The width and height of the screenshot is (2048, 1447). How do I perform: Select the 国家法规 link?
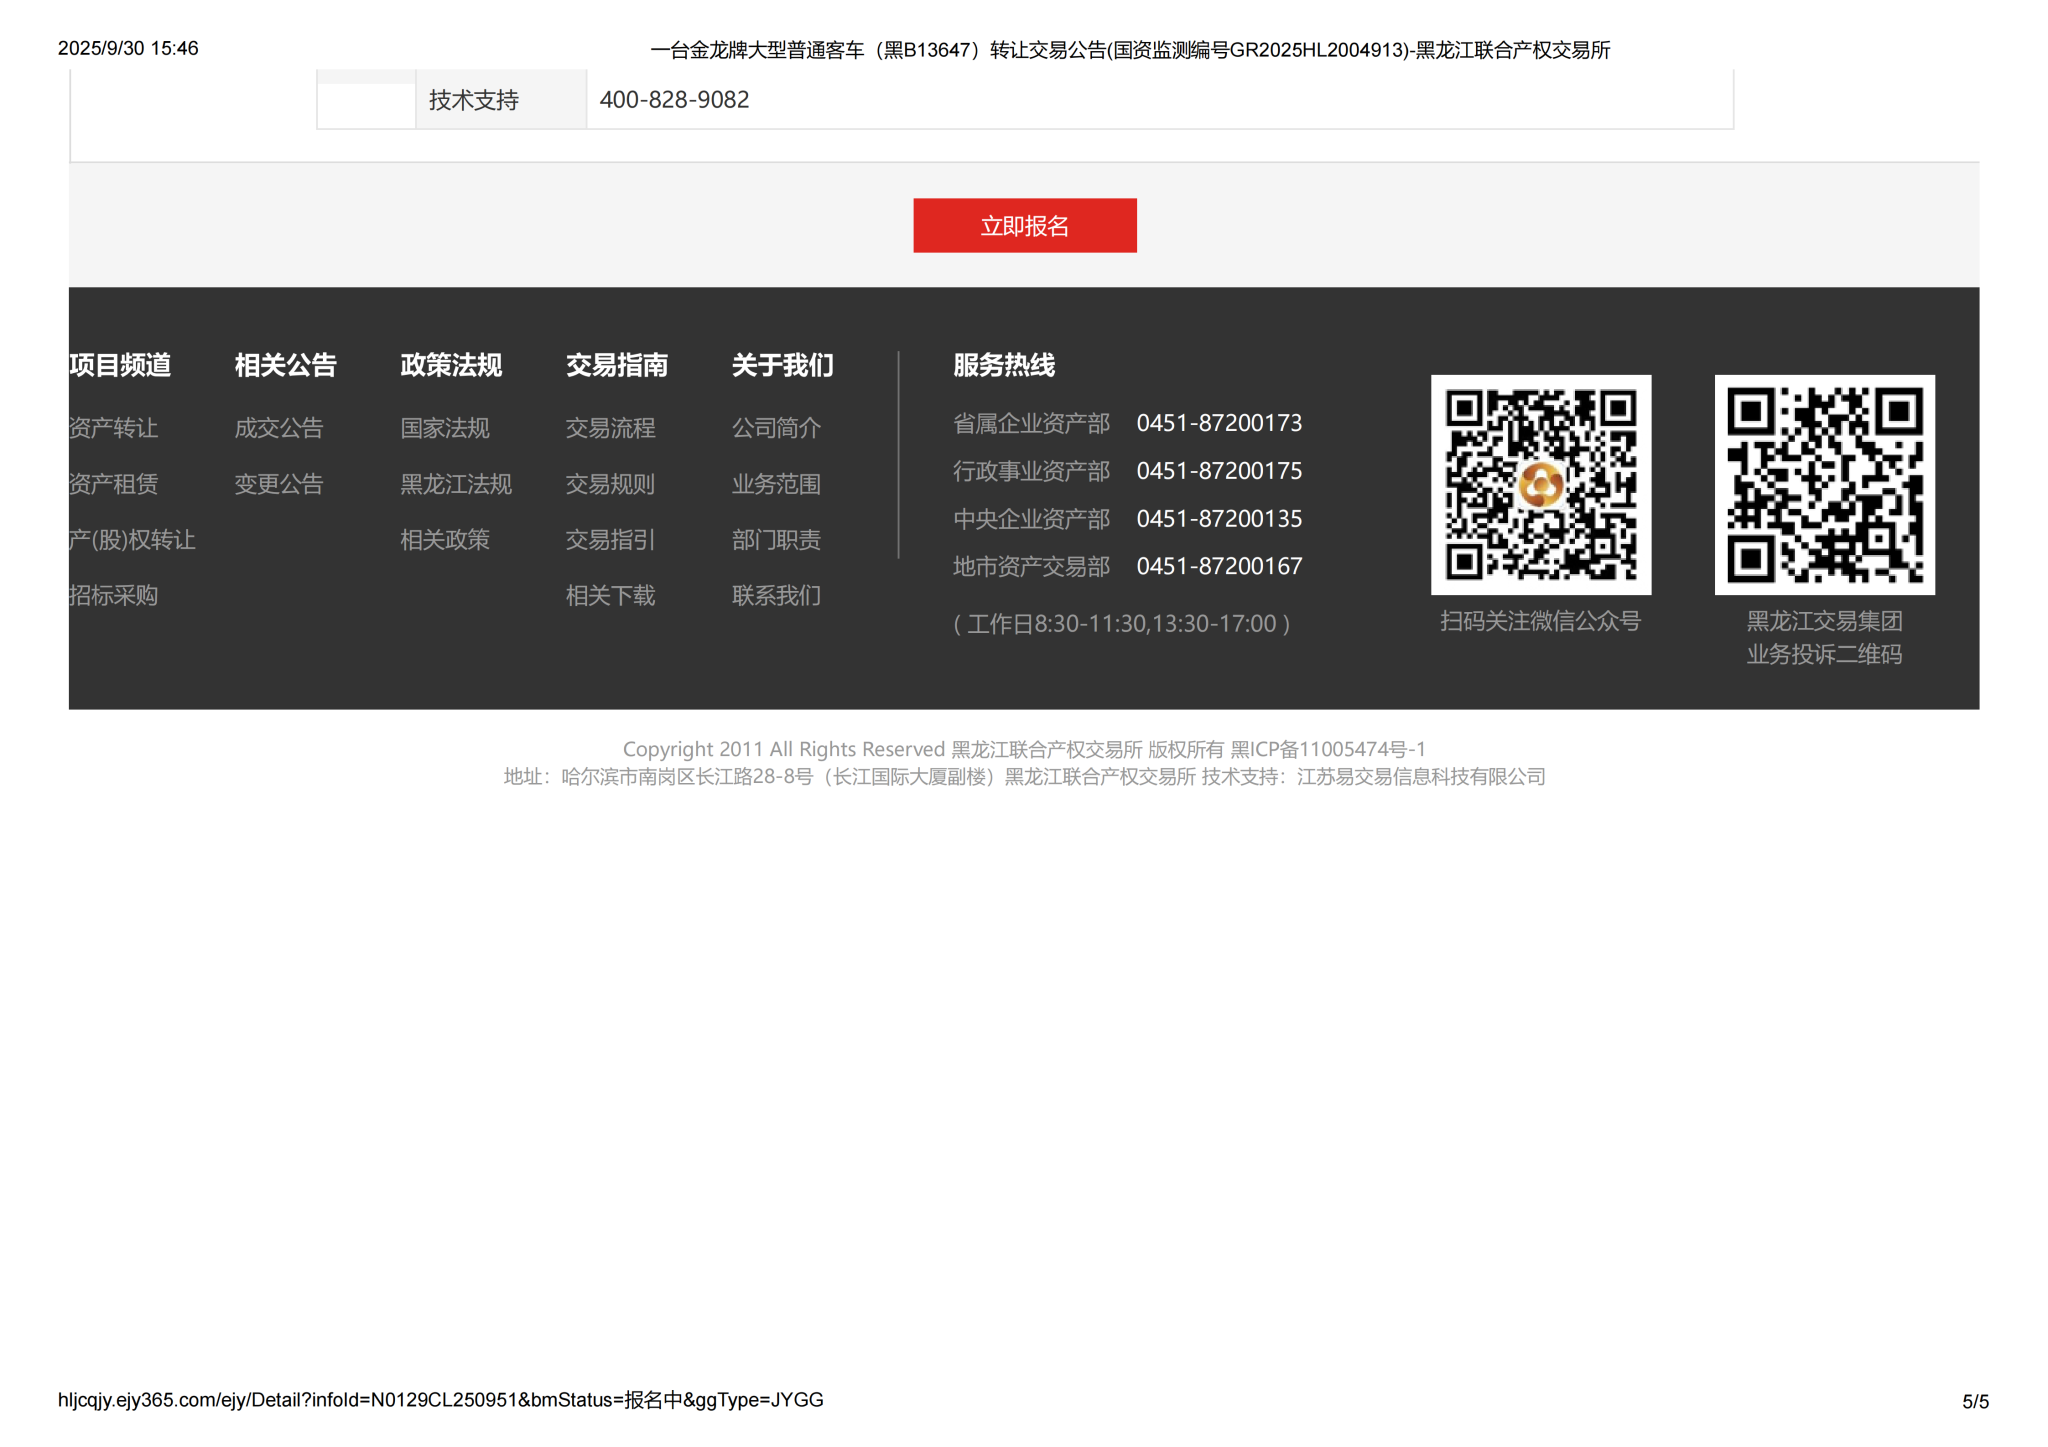[x=445, y=428]
